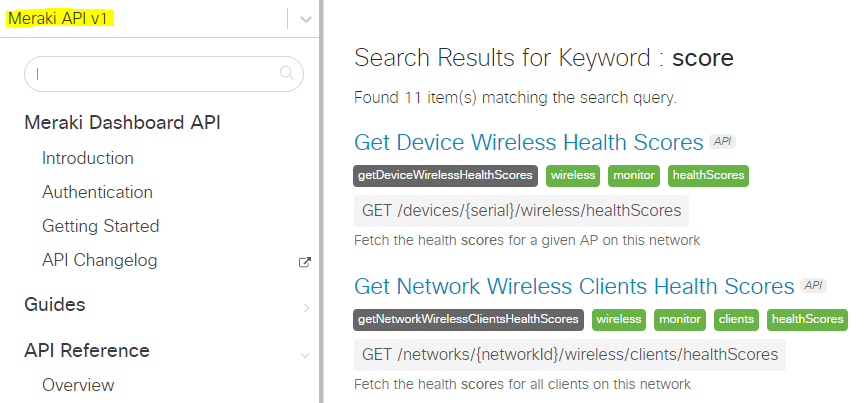The height and width of the screenshot is (403, 866).
Task: Click inside the sidebar search field
Action: point(150,73)
